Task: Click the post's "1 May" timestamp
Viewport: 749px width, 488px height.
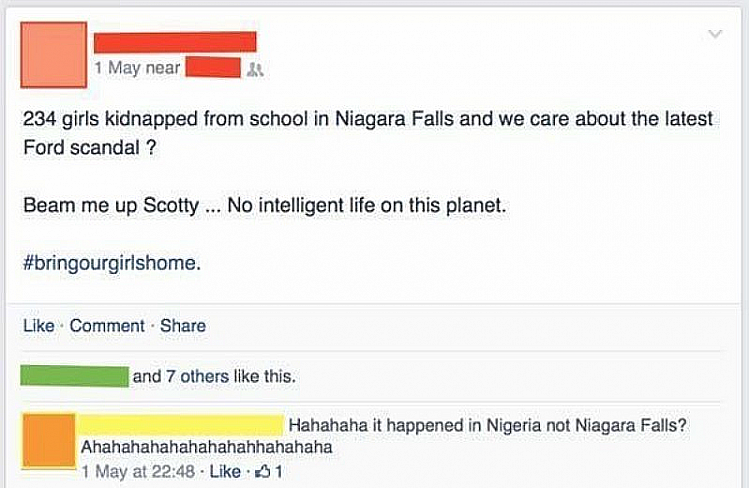Action: pyautogui.click(x=118, y=68)
